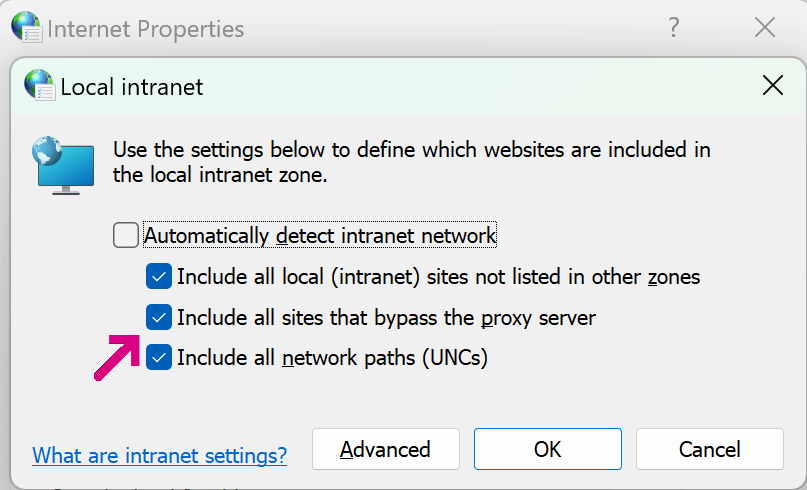Close the Local intranet dialog
Viewport: 807px width, 490px height.
coord(772,86)
